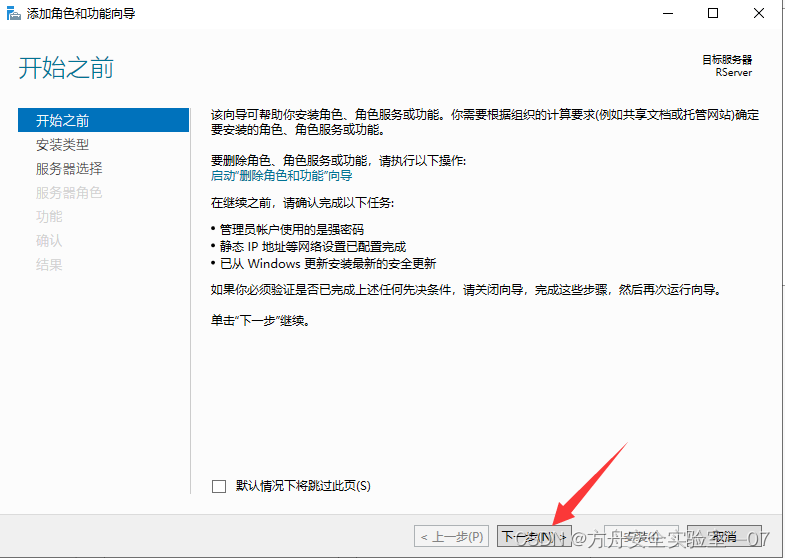Click the 单击"下一步"继续 text
This screenshot has width=785, height=558.
point(261,320)
